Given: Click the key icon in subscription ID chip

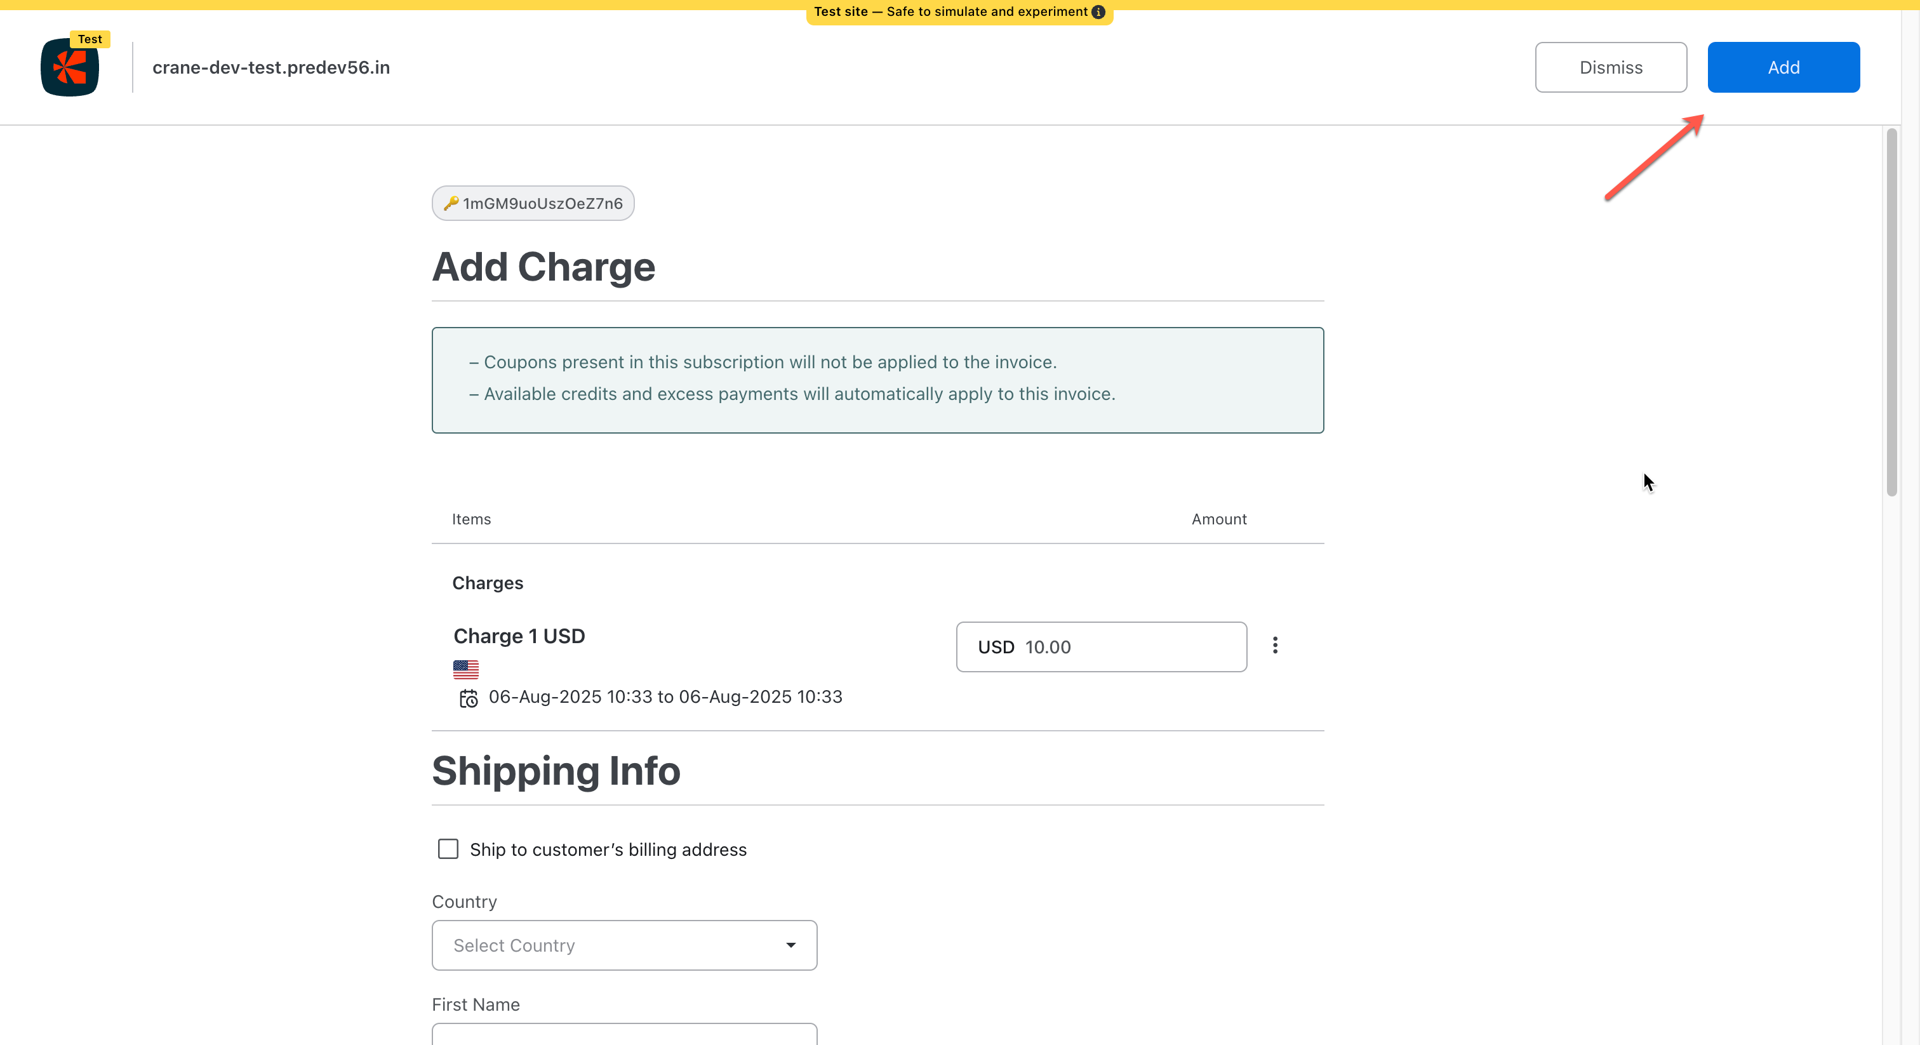Looking at the screenshot, I should pyautogui.click(x=451, y=203).
